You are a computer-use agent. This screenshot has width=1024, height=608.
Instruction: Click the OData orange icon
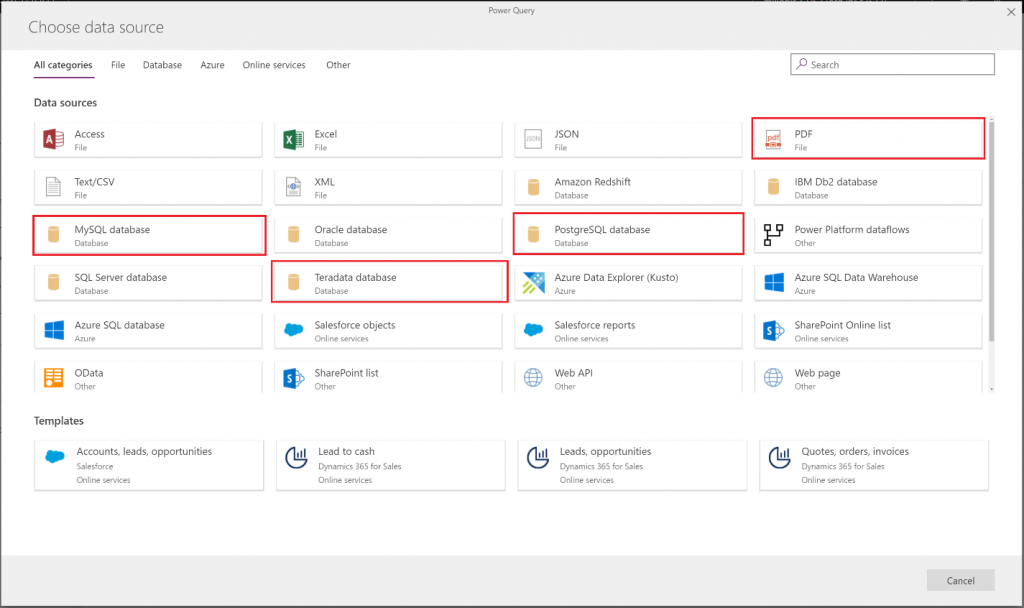pyautogui.click(x=54, y=377)
